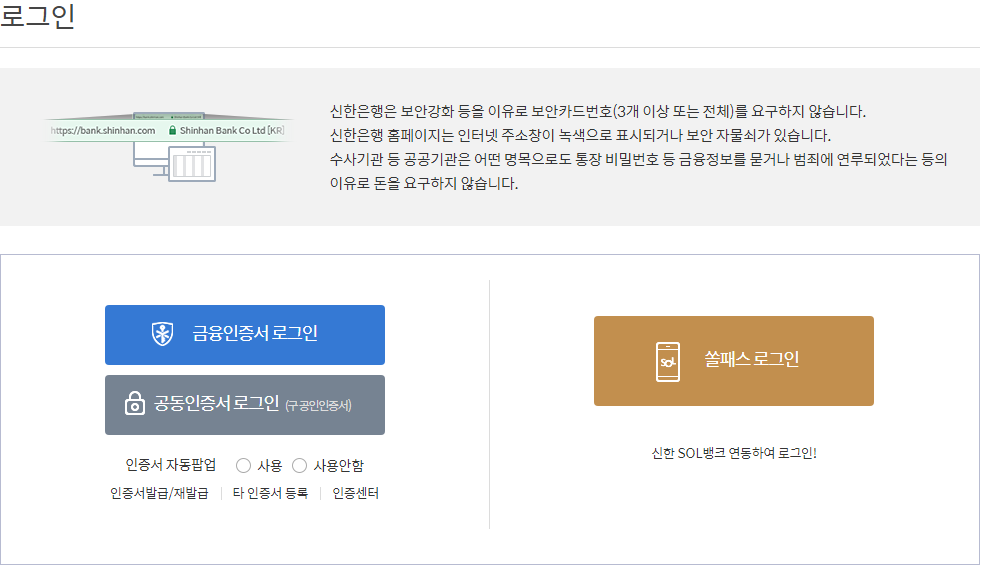The image size is (982, 574).
Task: Click the 금융인증서 로그인 button
Action: click(x=245, y=335)
